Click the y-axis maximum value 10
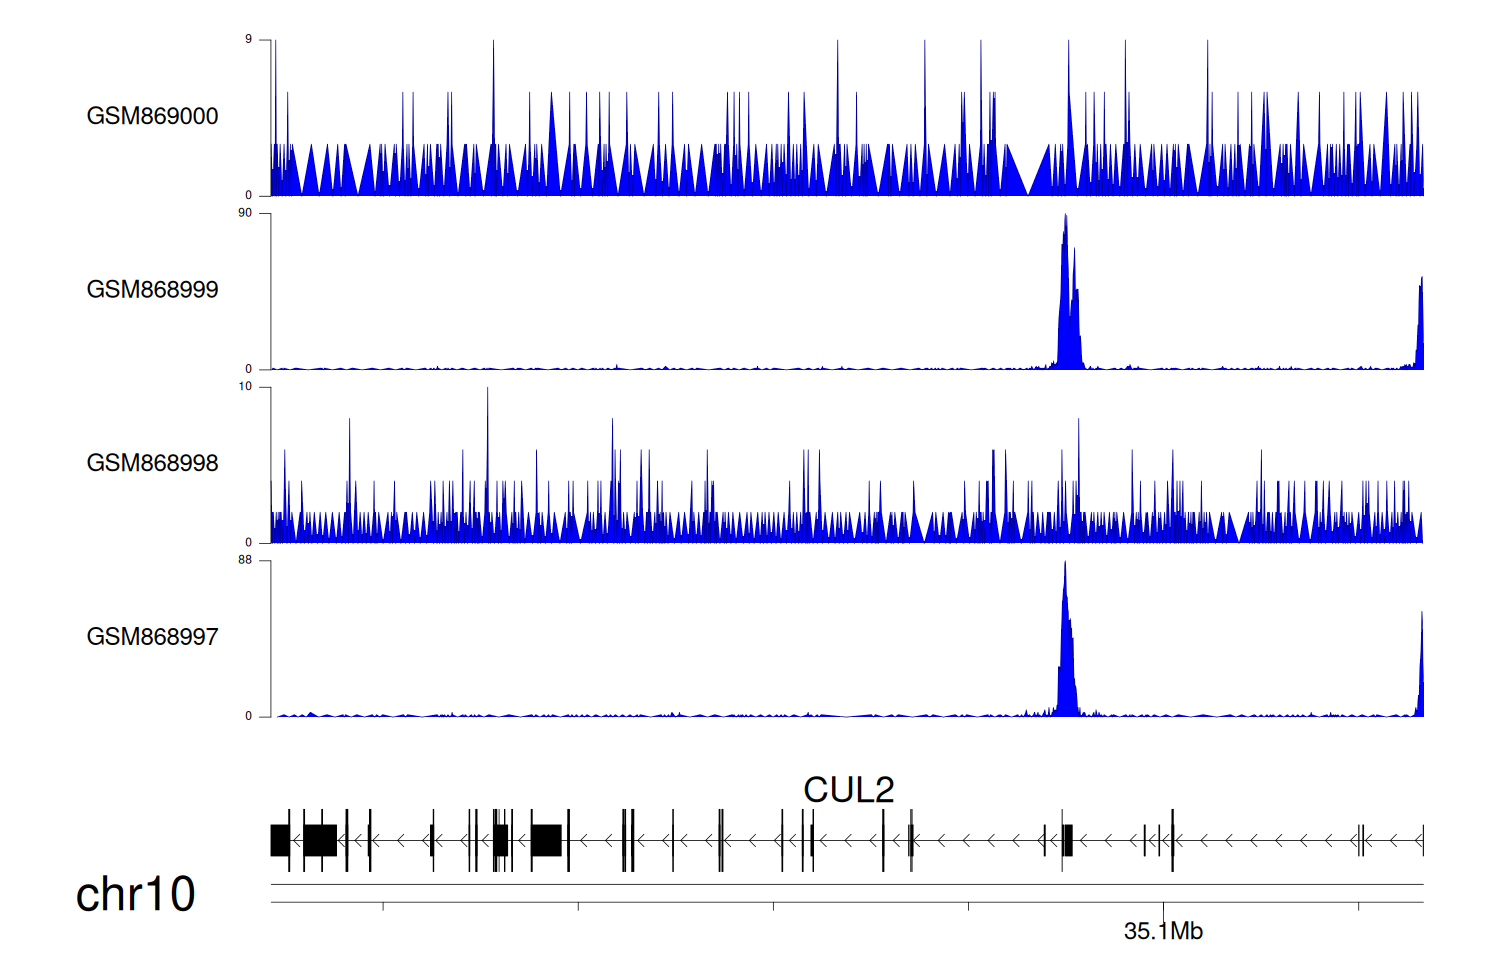This screenshot has width=1500, height=980. 245,387
